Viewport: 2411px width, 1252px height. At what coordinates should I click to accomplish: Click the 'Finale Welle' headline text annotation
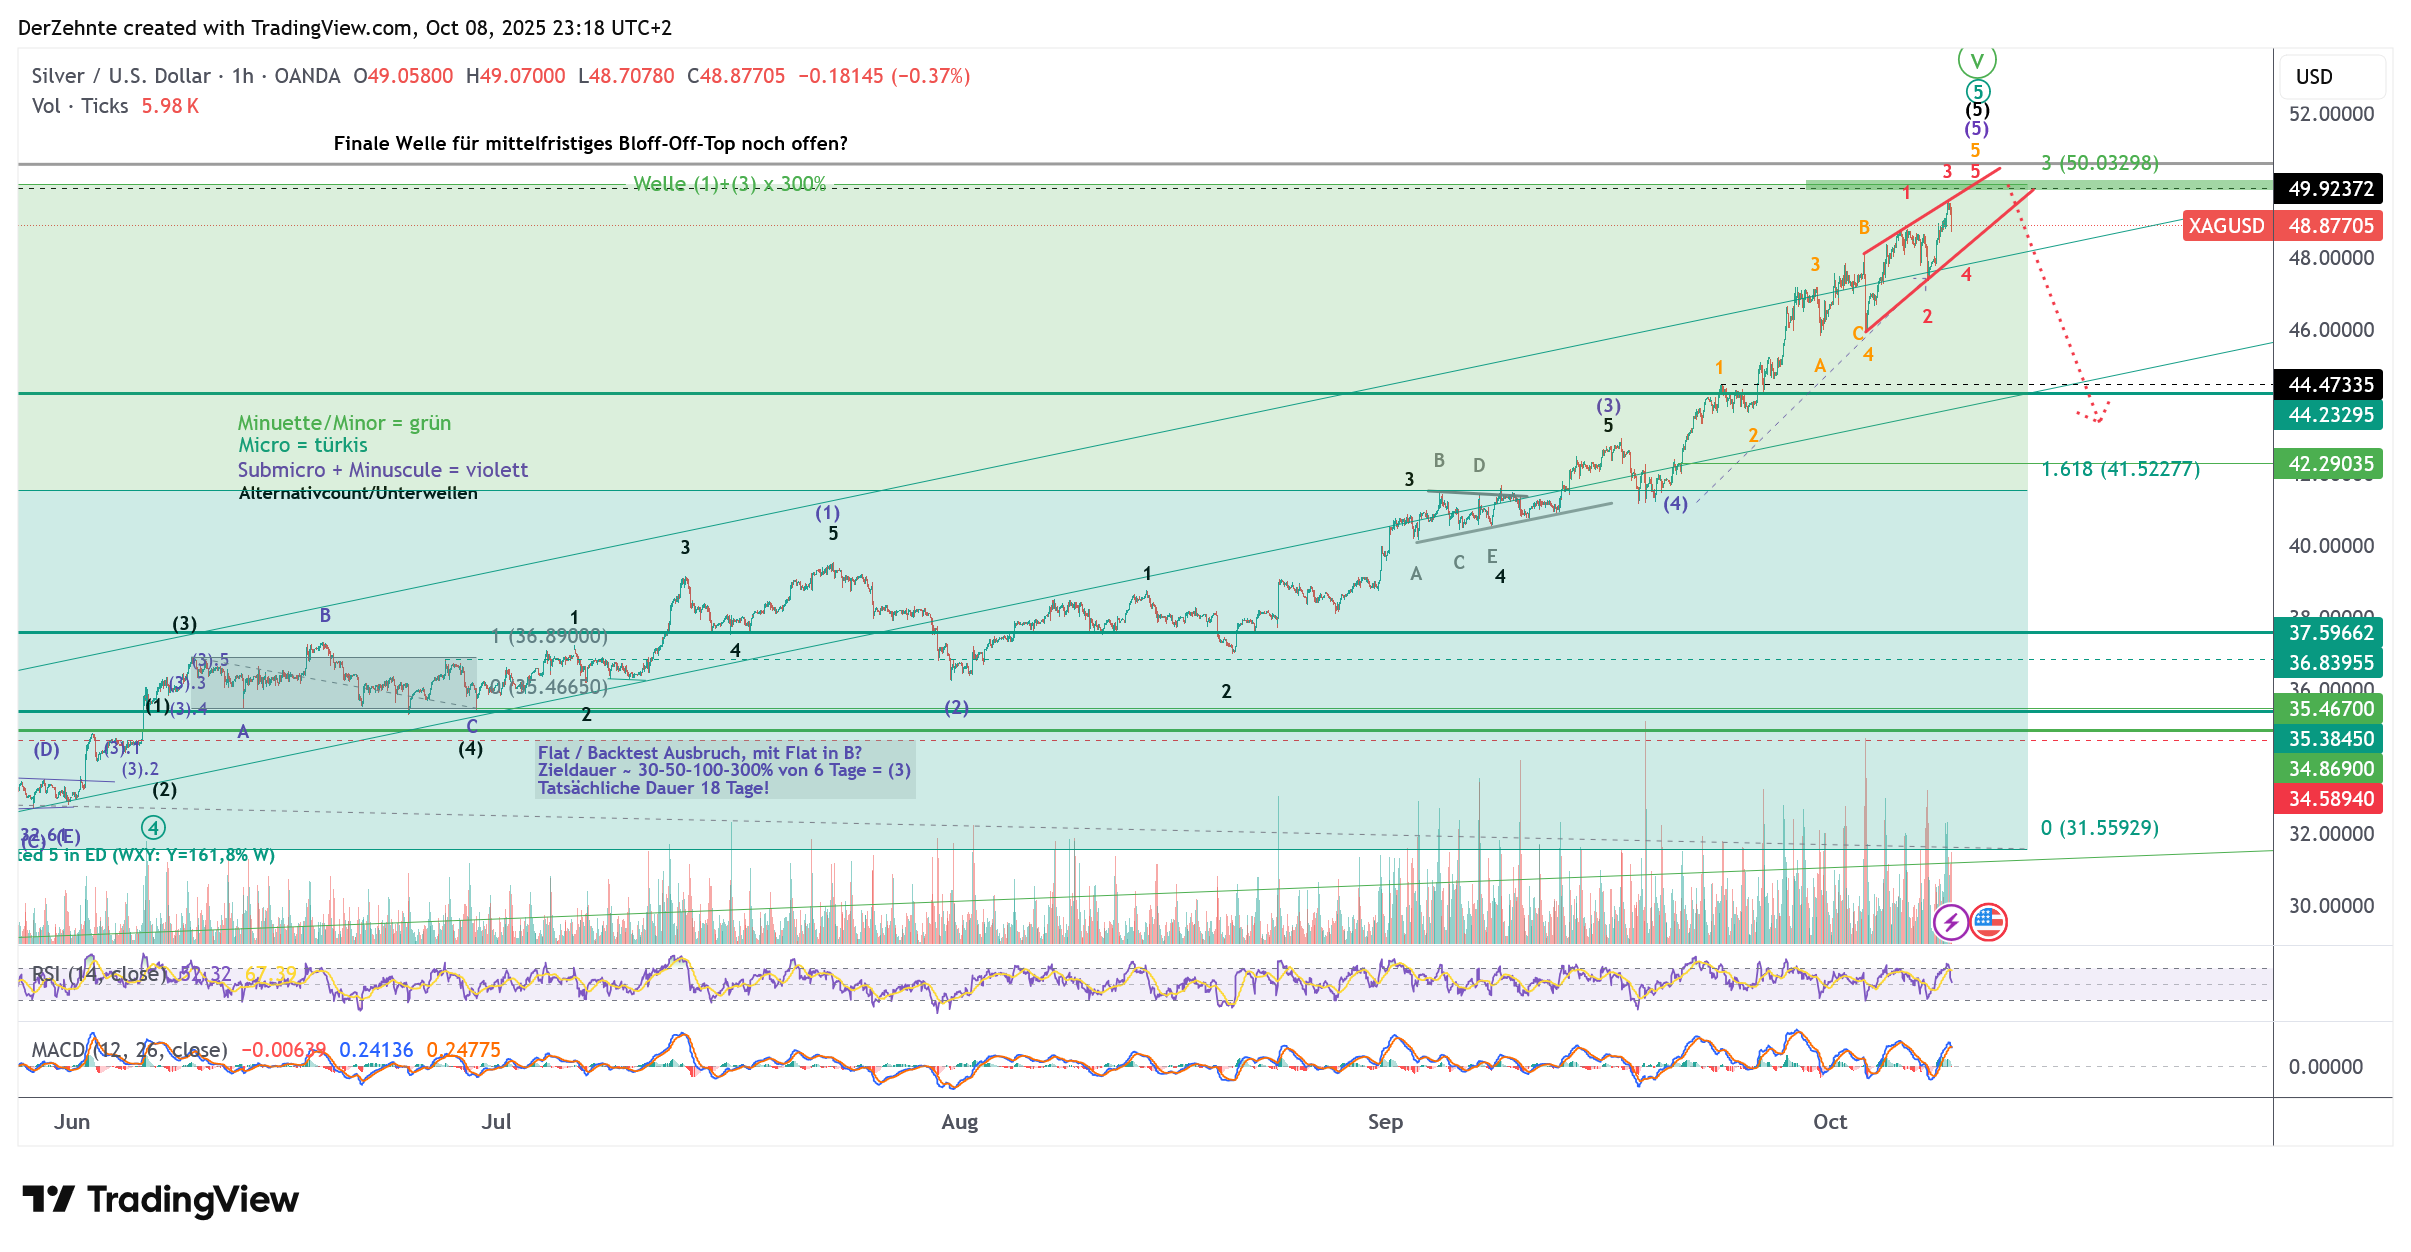point(590,144)
